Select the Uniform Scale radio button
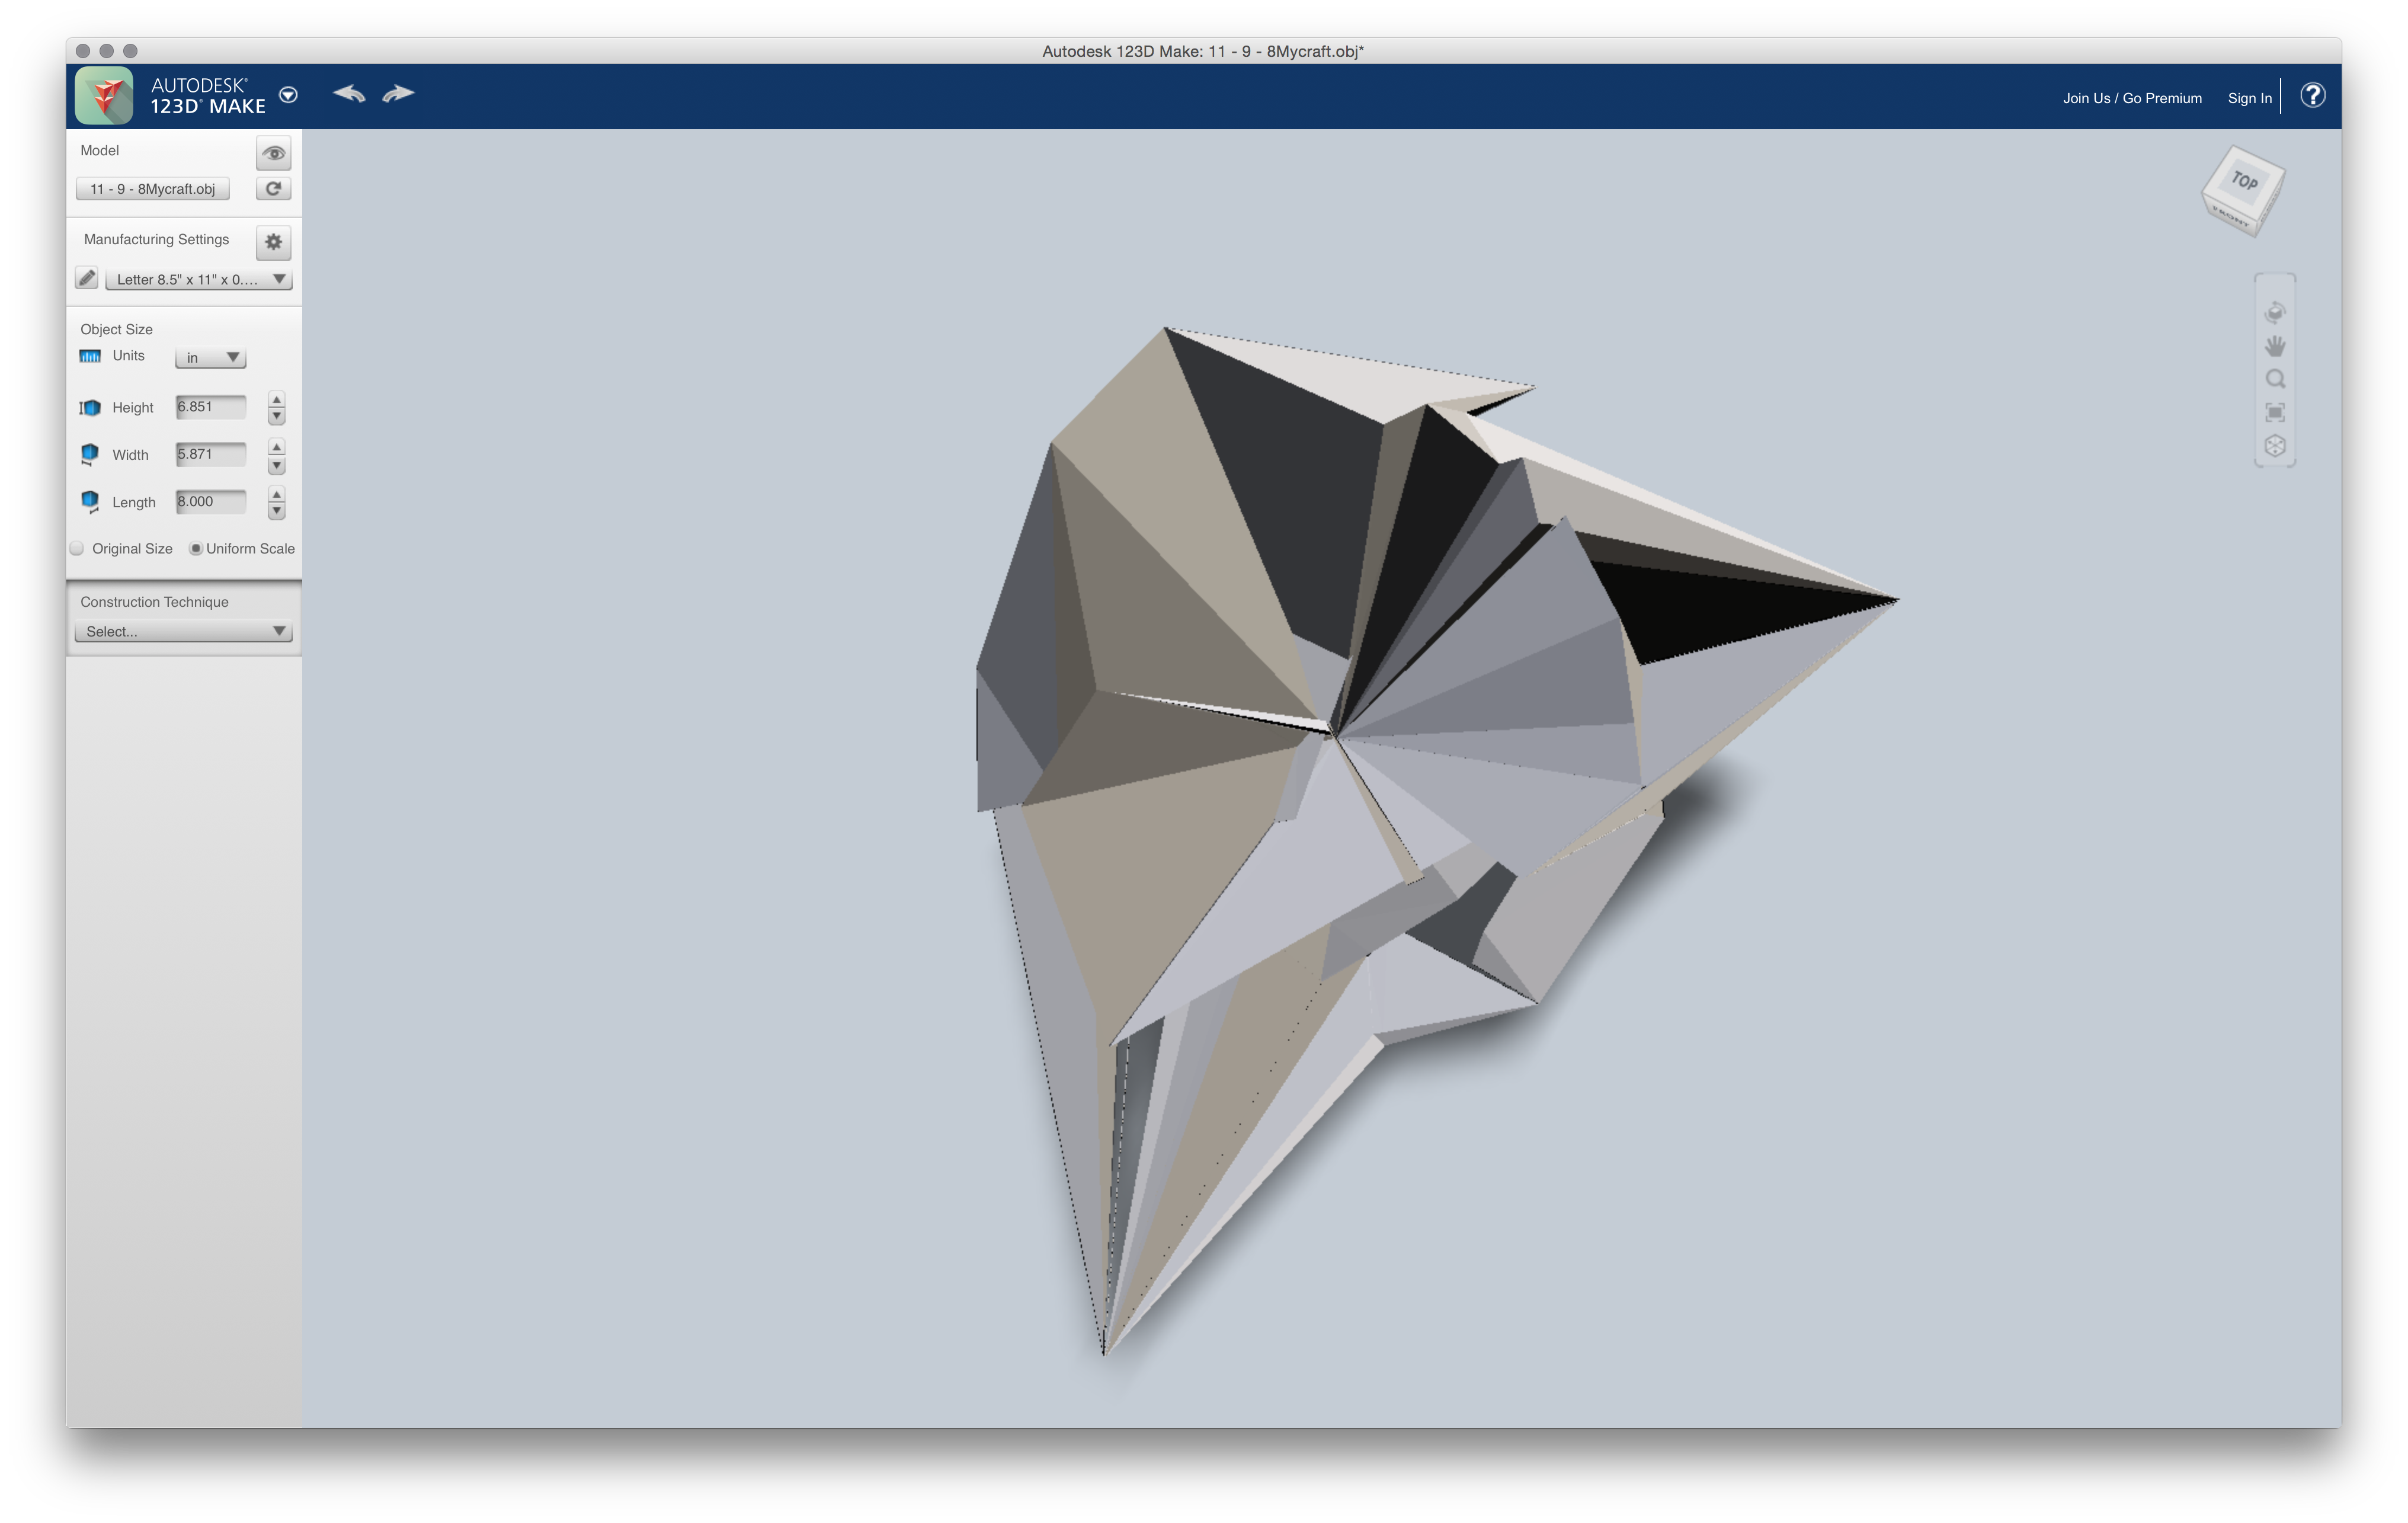Image resolution: width=2408 pixels, height=1523 pixels. [196, 548]
